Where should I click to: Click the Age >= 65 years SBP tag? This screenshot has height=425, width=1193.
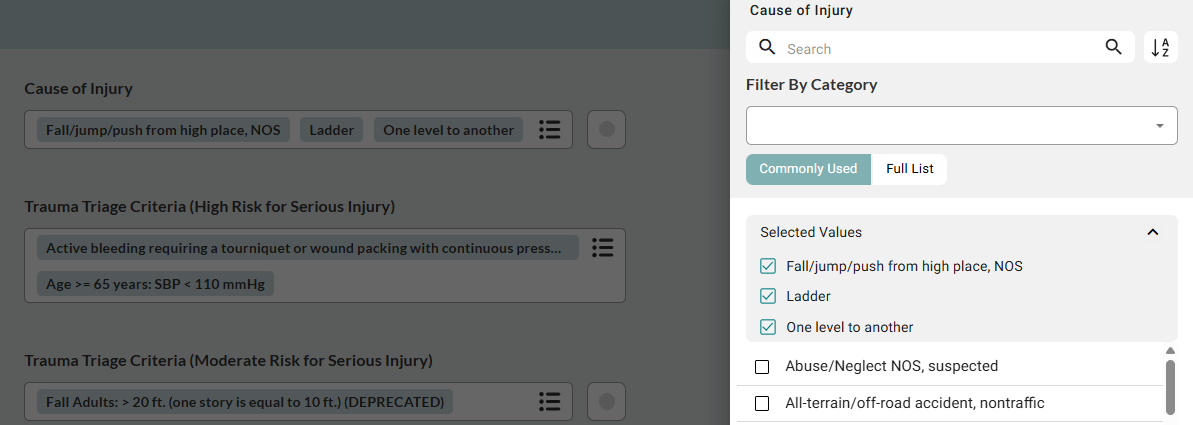(x=155, y=284)
